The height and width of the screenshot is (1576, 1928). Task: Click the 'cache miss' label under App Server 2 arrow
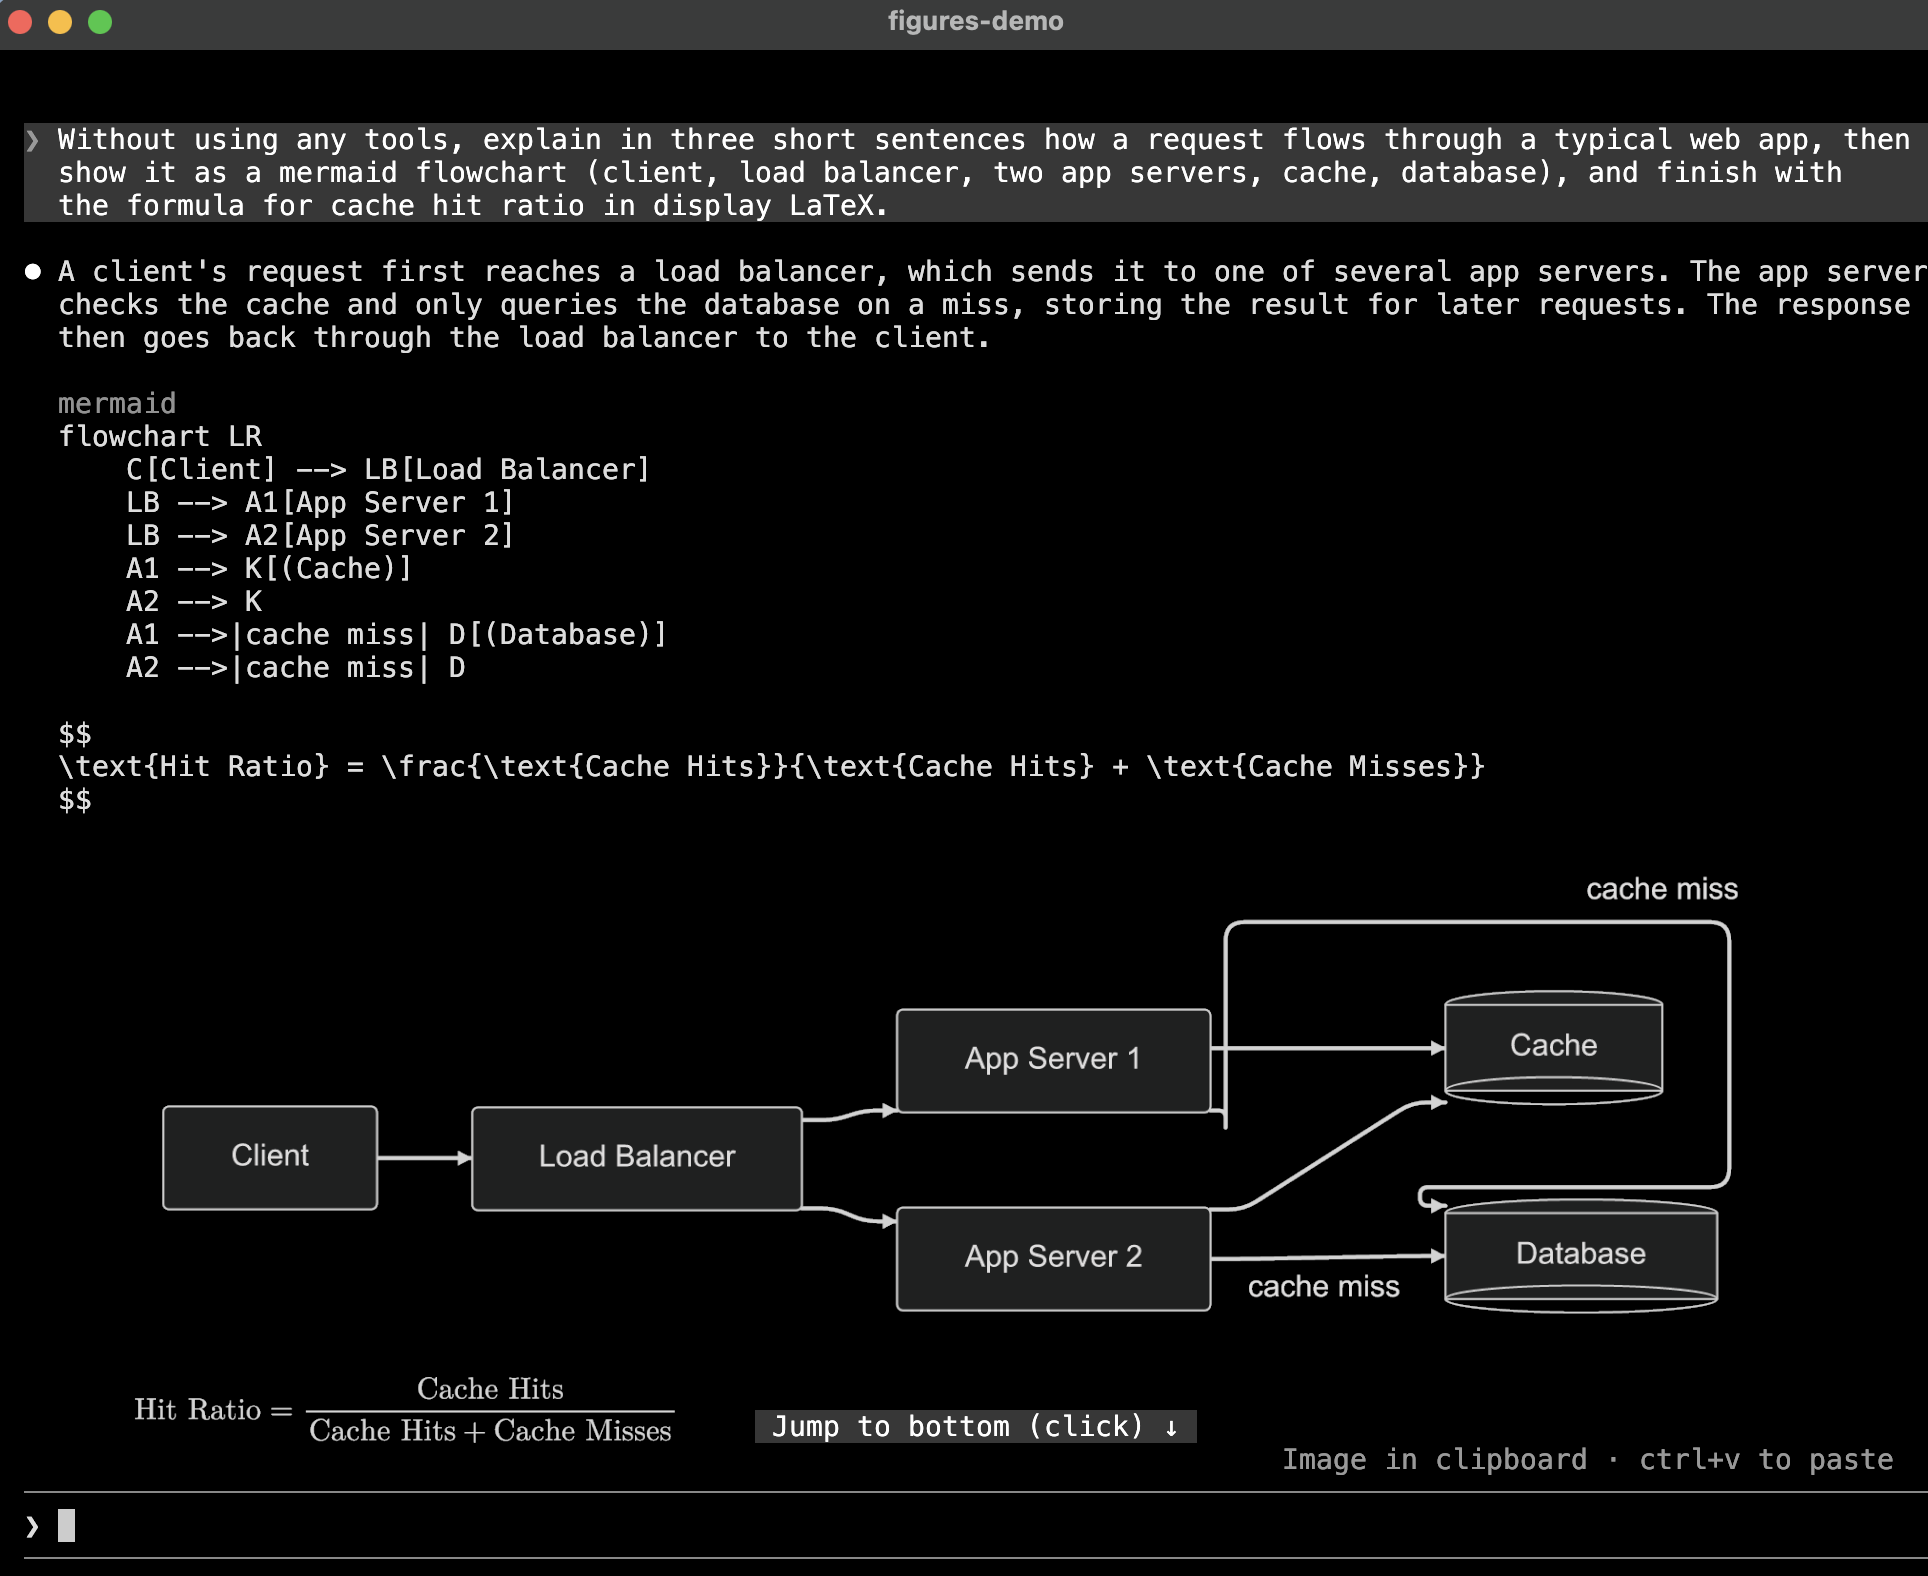click(1323, 1287)
